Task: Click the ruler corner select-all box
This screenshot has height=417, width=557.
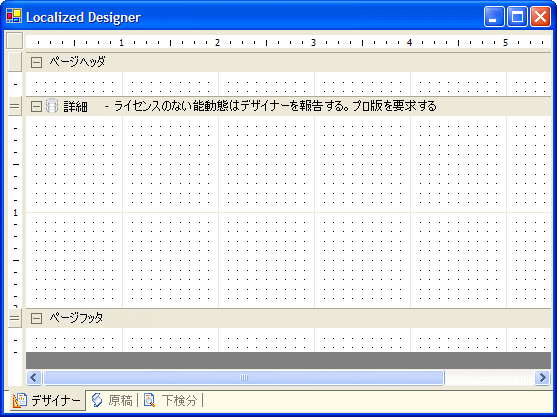Action: click(15, 40)
